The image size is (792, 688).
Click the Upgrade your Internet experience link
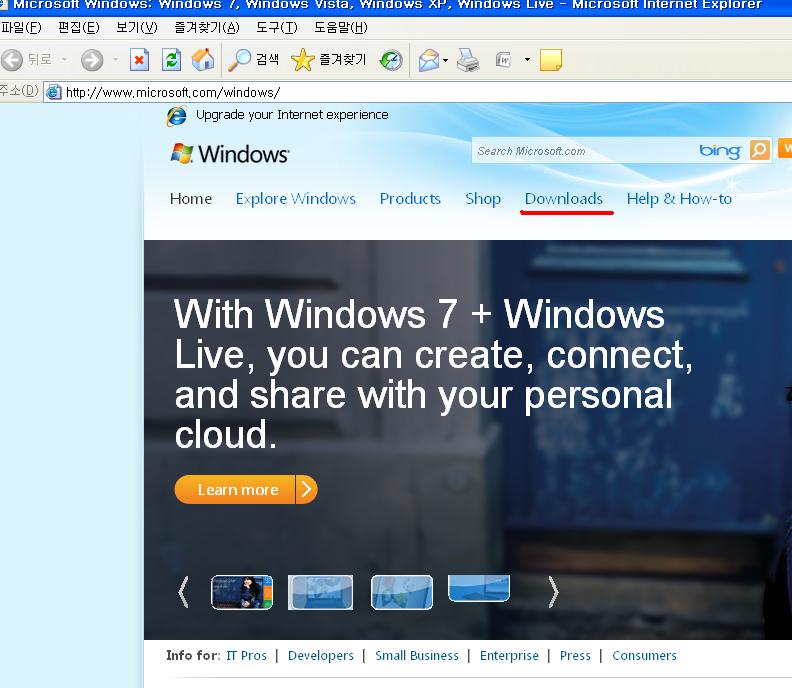pos(292,115)
